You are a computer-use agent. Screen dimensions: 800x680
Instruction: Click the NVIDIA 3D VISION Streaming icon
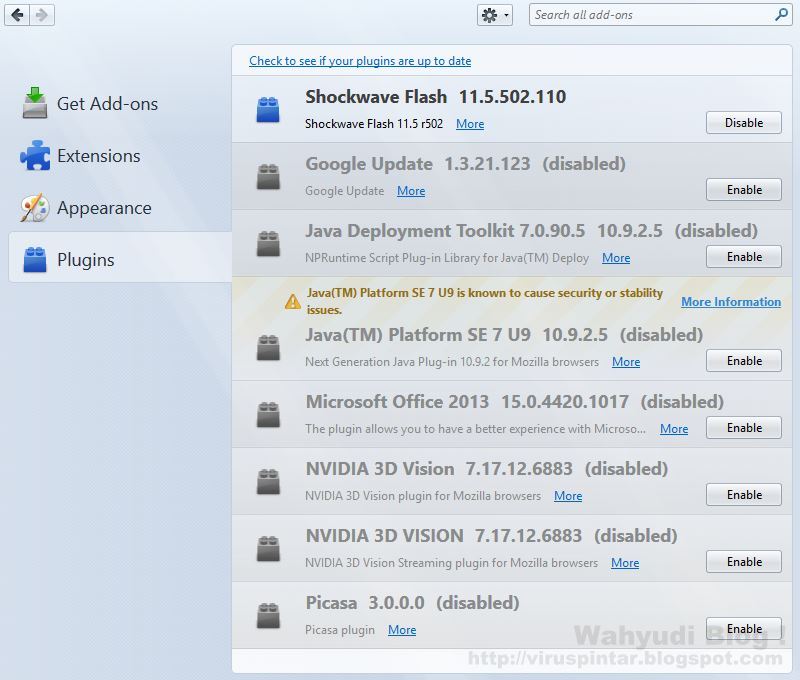point(268,548)
